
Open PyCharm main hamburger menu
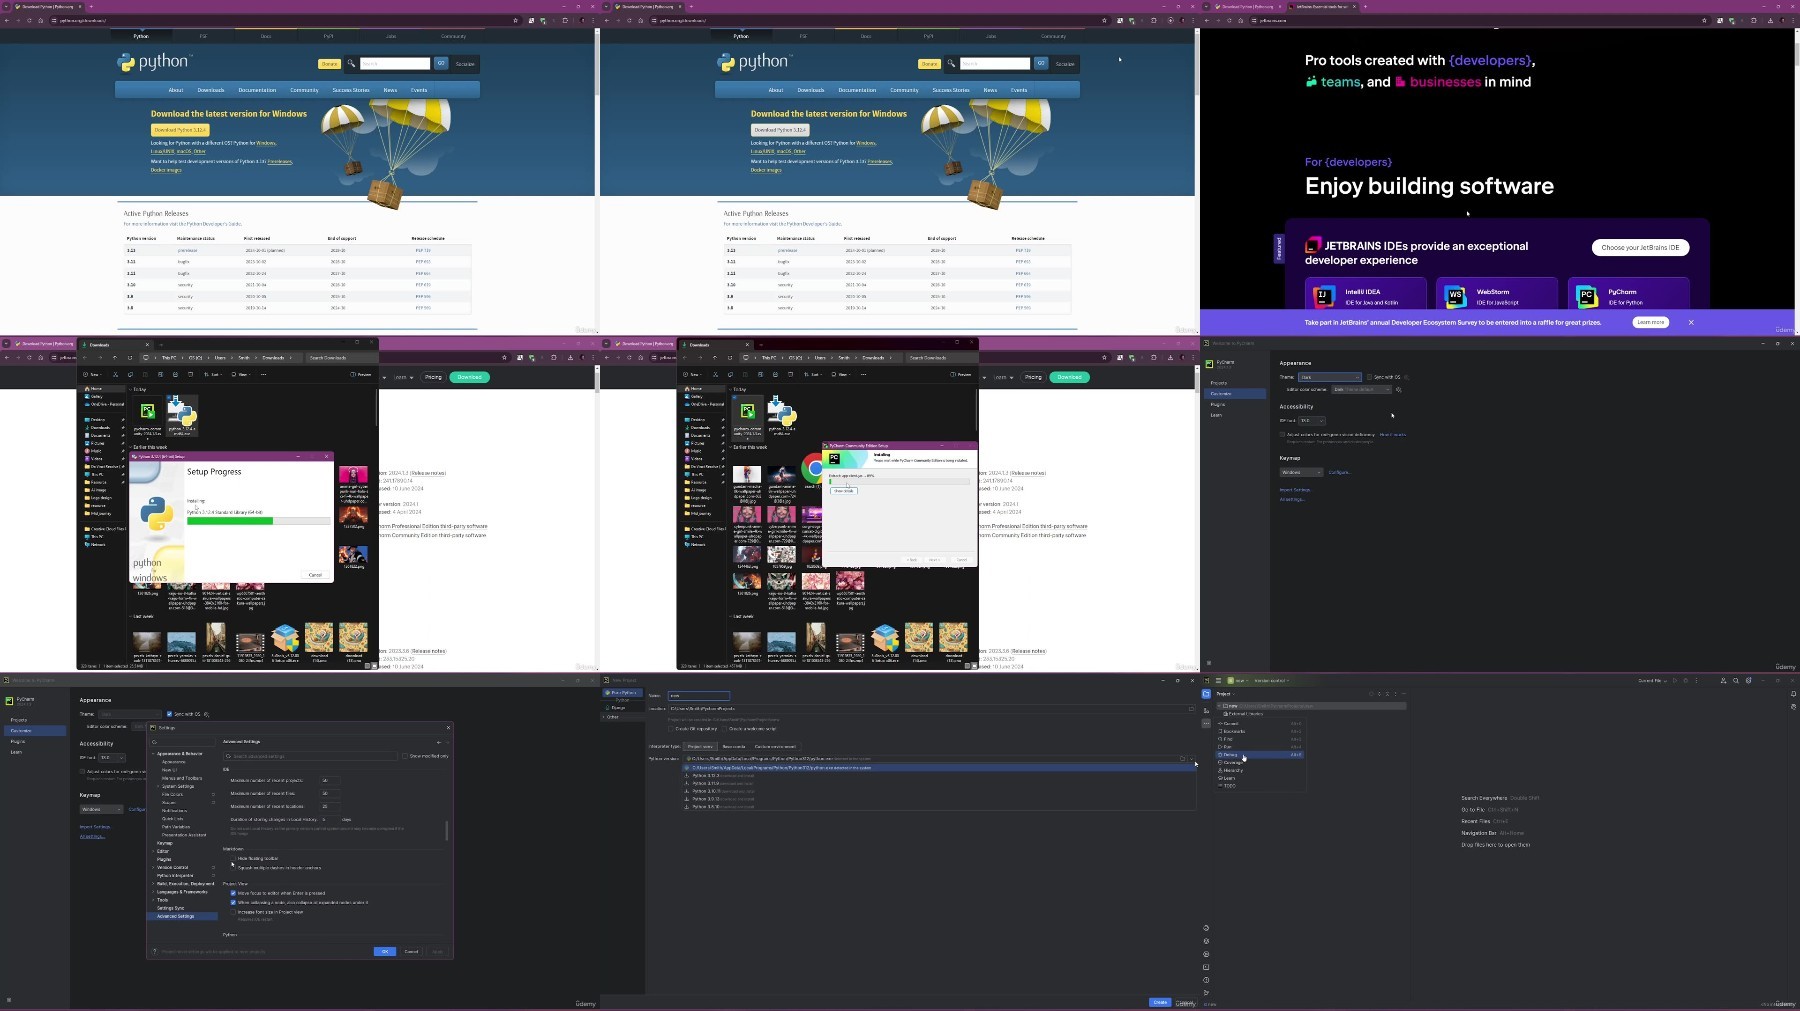(1218, 680)
